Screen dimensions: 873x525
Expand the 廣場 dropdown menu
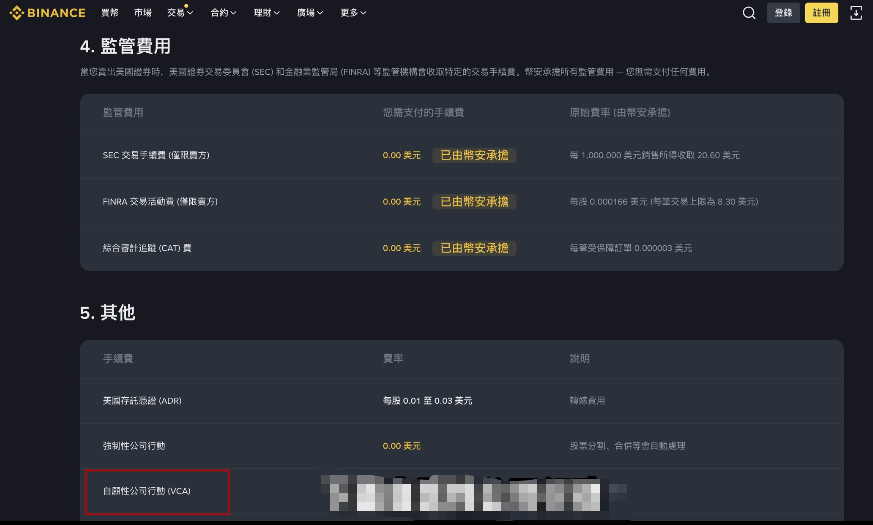310,13
